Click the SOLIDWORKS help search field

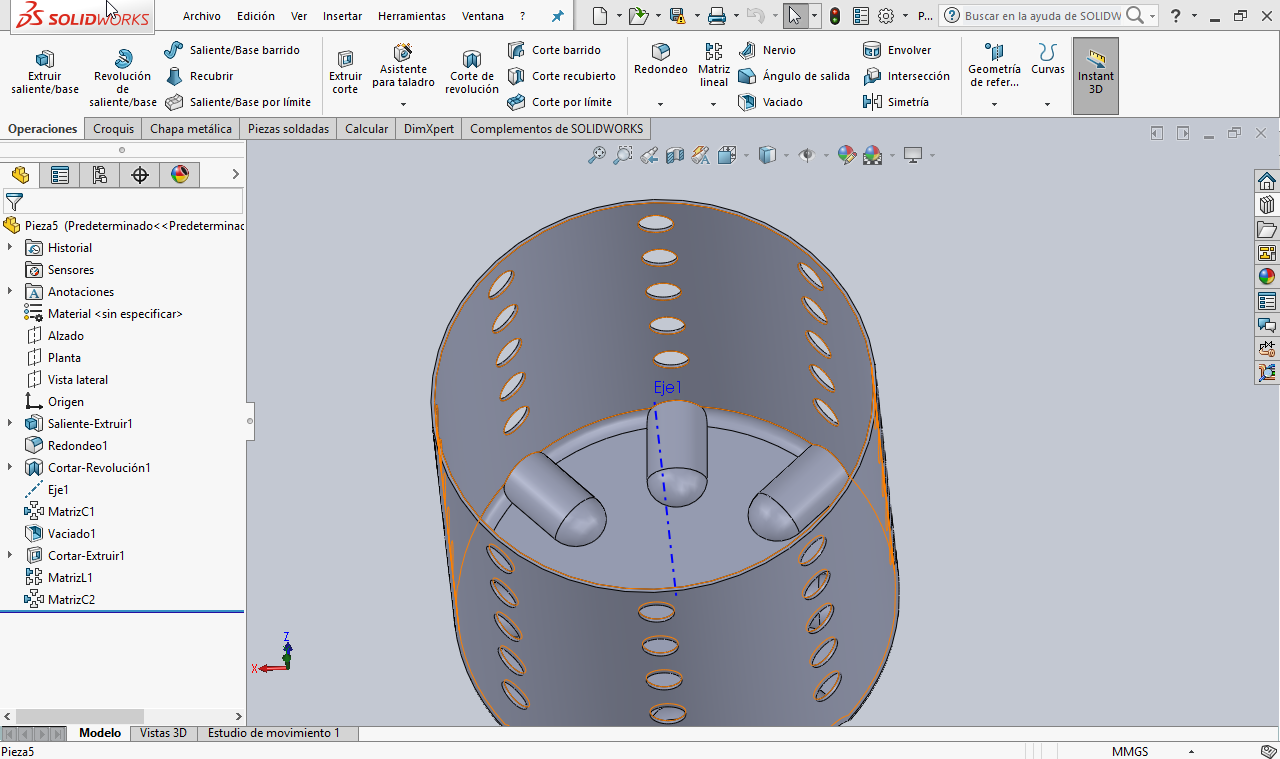[1042, 16]
